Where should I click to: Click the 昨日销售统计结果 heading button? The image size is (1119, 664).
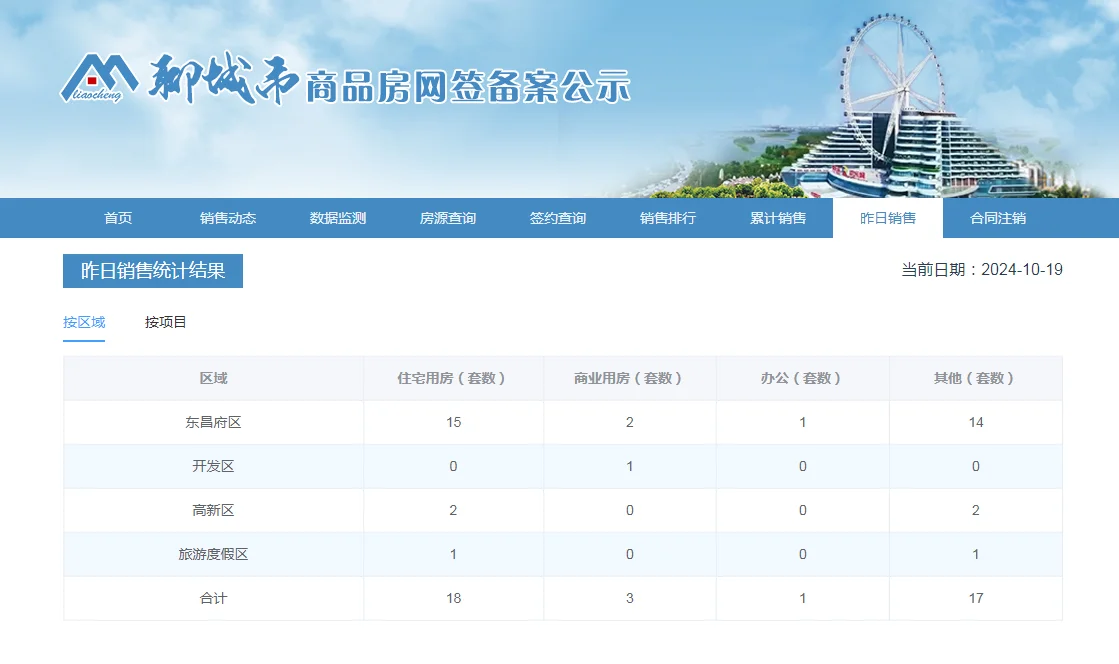tap(153, 271)
